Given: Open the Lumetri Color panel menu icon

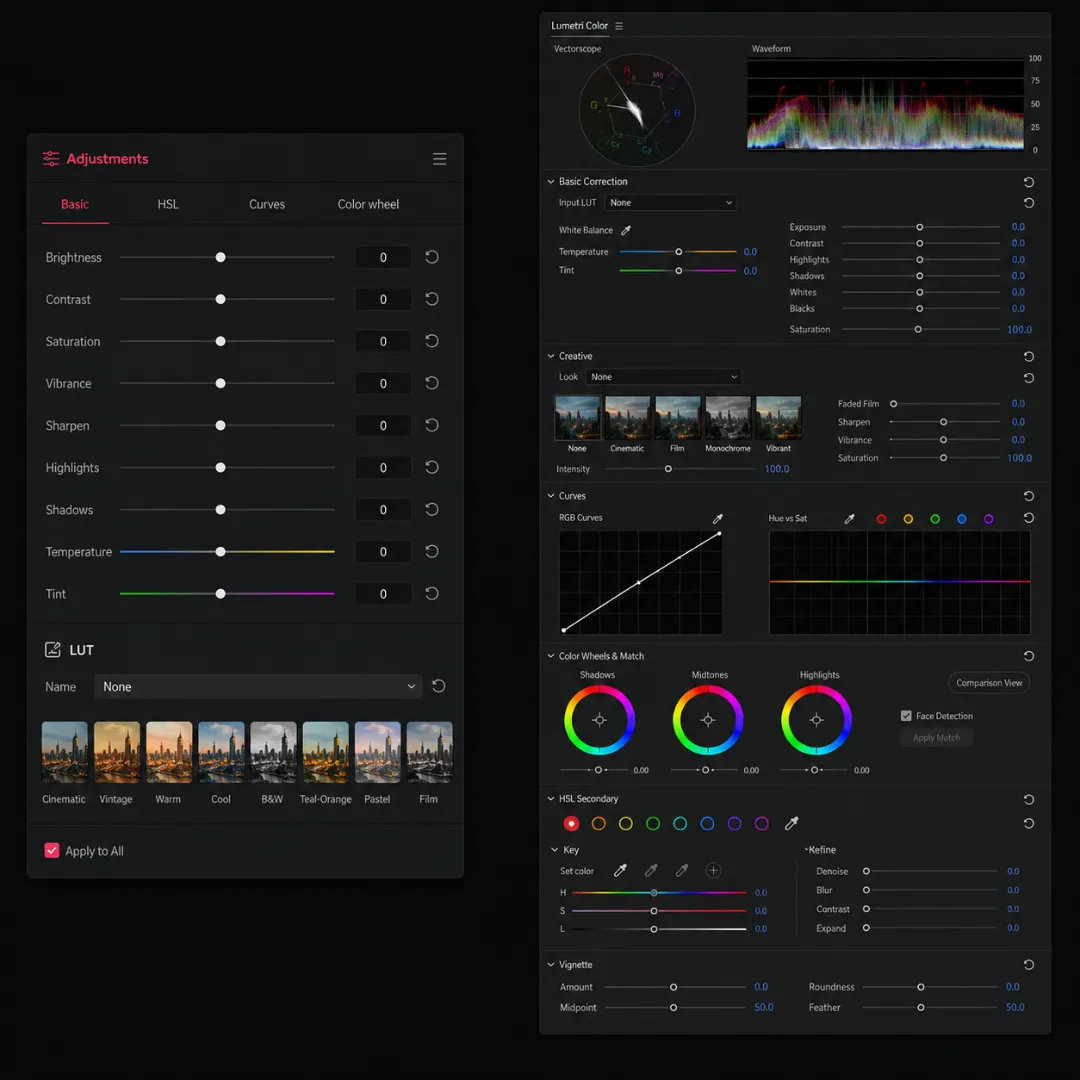Looking at the screenshot, I should 619,26.
